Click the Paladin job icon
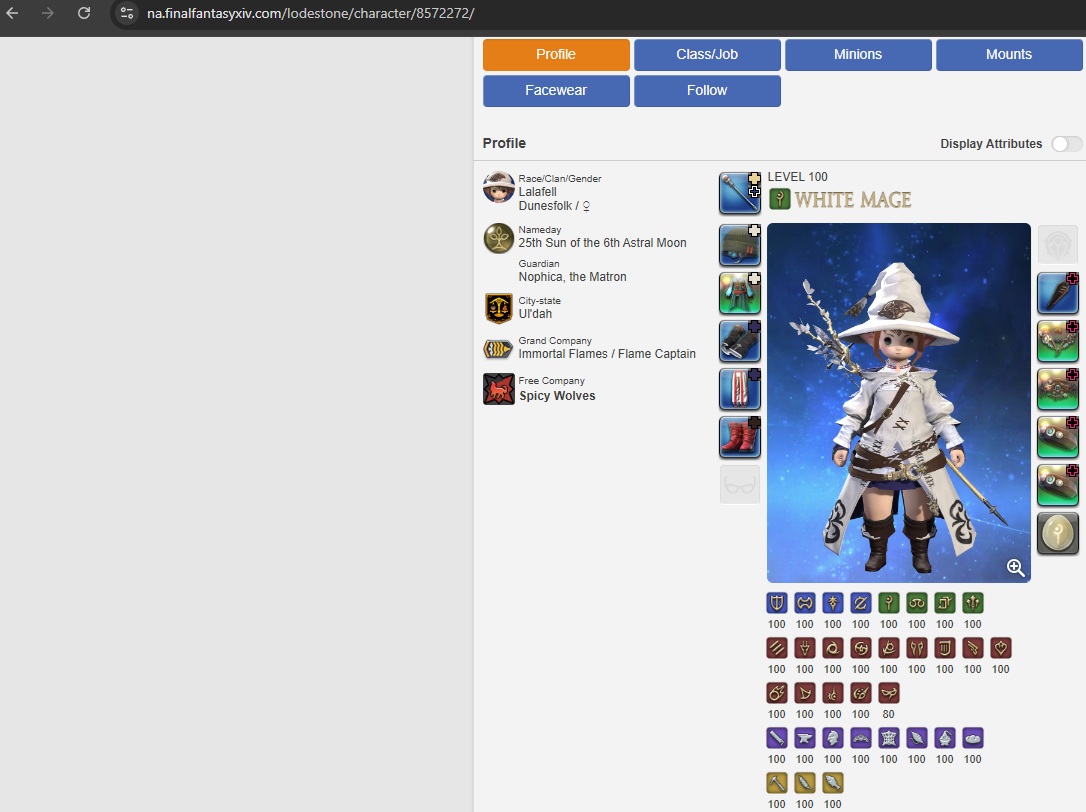The height and width of the screenshot is (812, 1086). (x=777, y=603)
